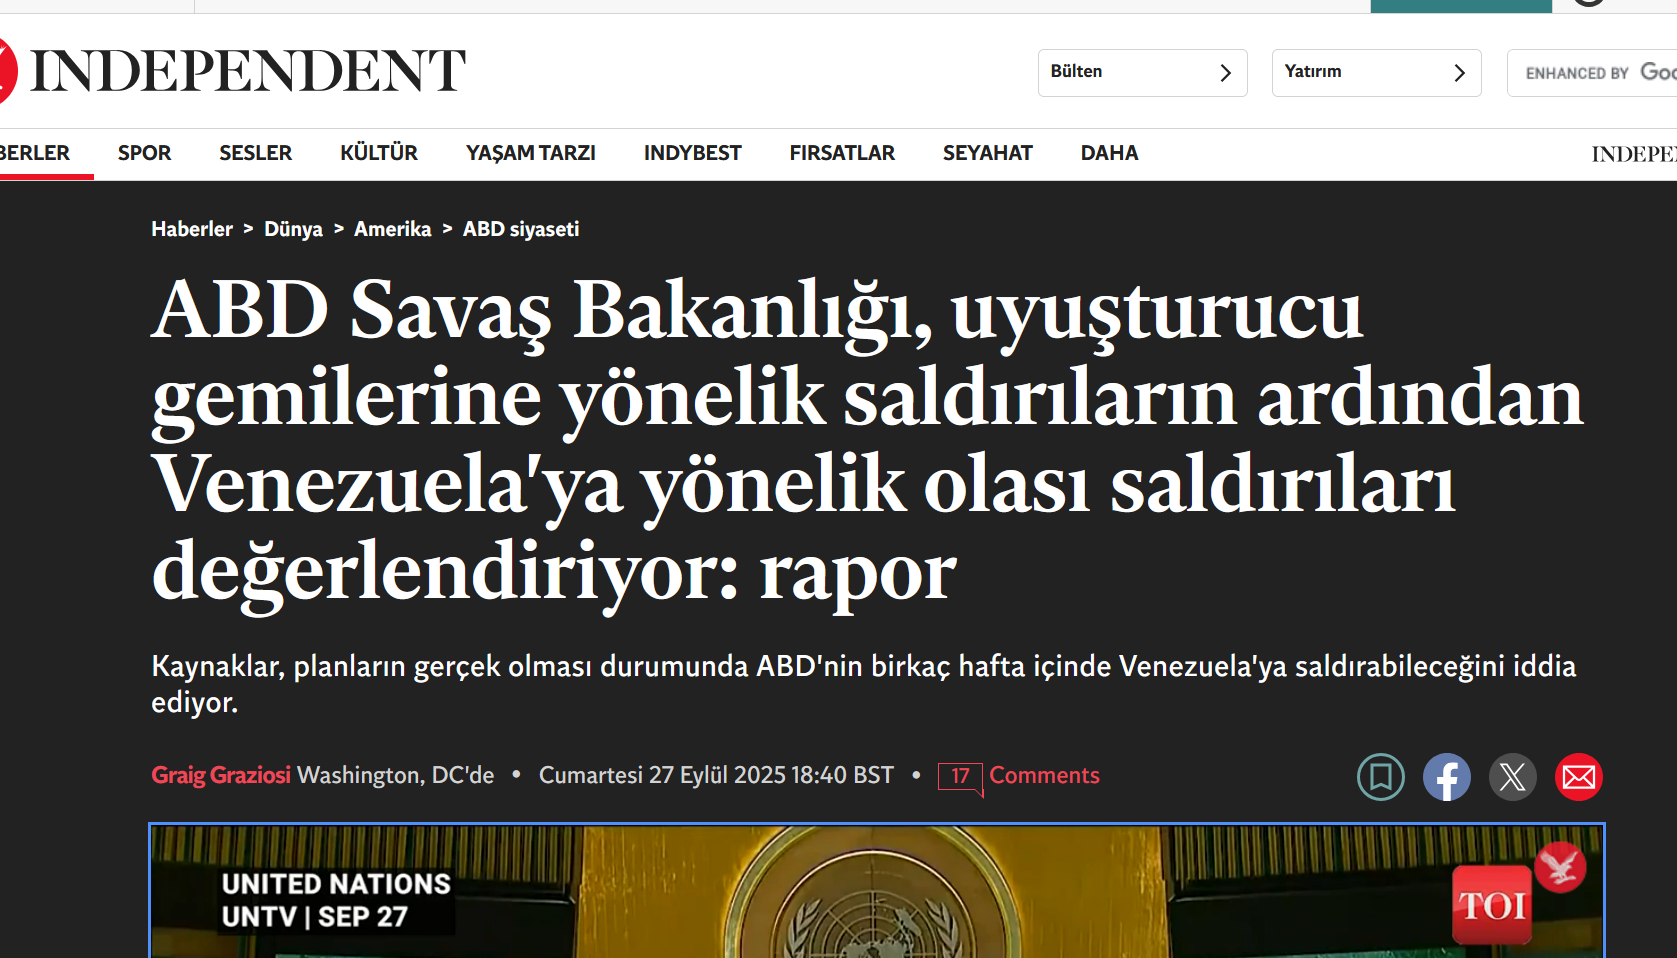
Task: Share article on X icon
Action: (1512, 777)
